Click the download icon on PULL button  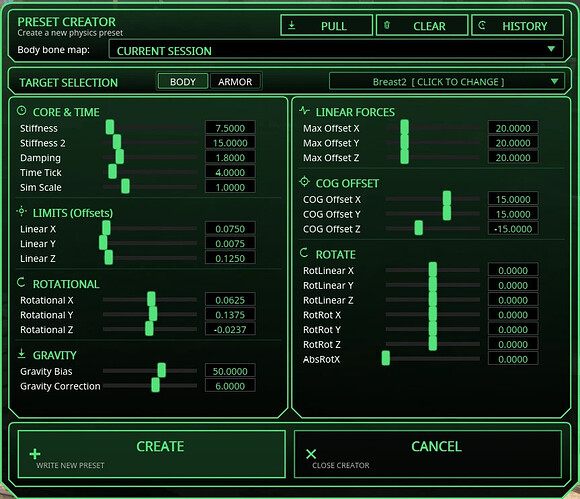[x=291, y=25]
